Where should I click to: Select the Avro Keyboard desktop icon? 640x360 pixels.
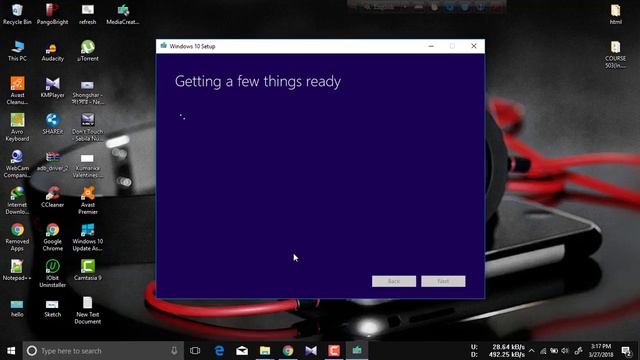pos(17,127)
